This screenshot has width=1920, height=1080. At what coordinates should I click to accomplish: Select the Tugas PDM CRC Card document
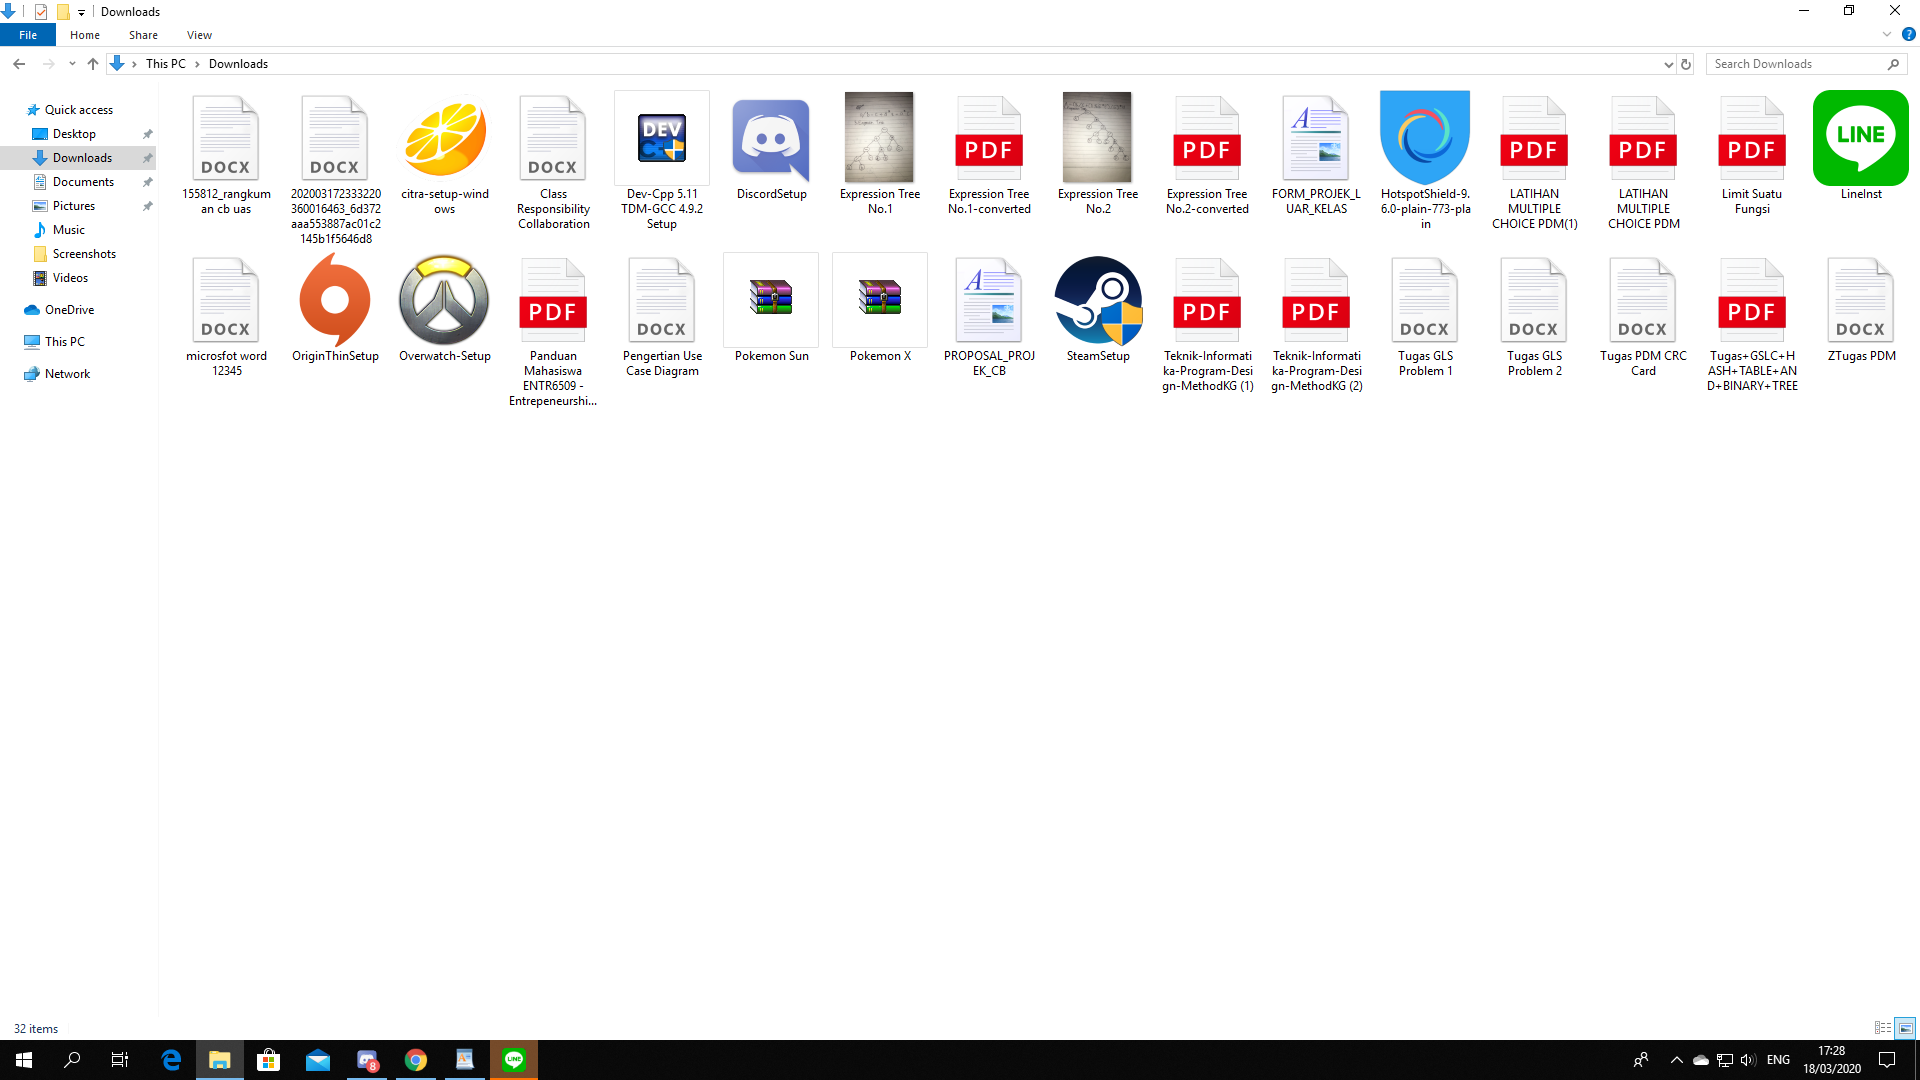[x=1643, y=316]
